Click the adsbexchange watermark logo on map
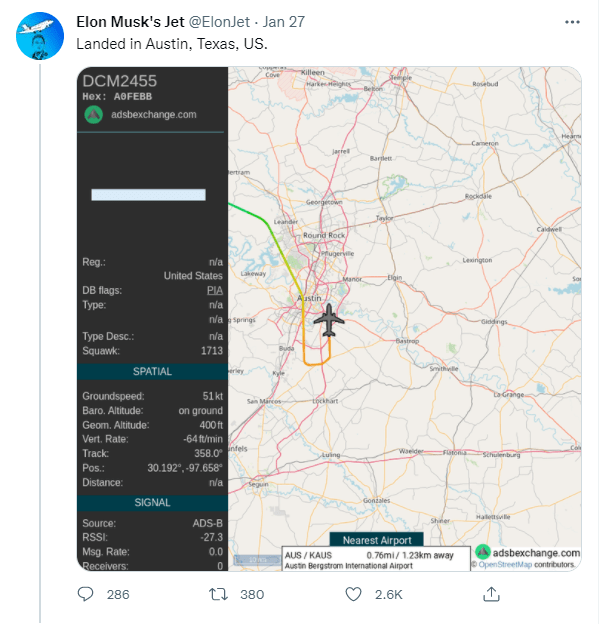The height and width of the screenshot is (624, 613). coord(482,552)
